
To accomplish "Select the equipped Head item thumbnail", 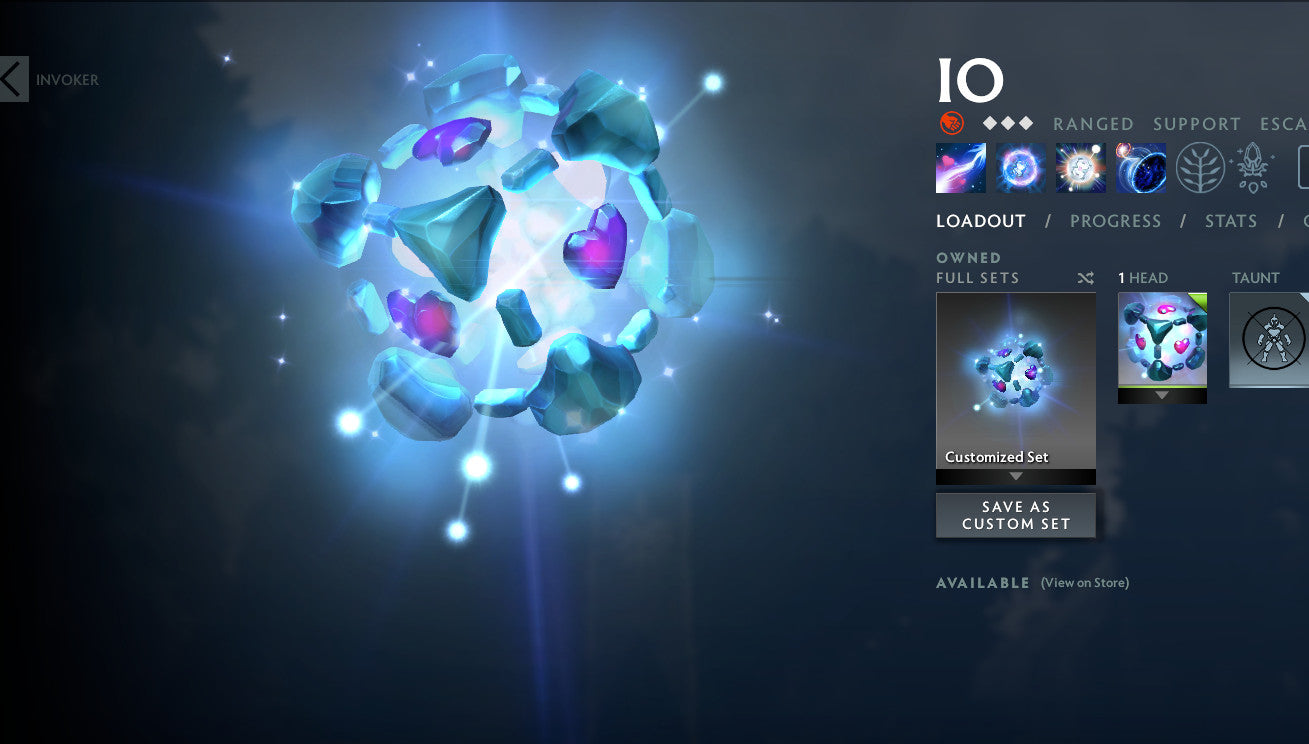I will coord(1162,340).
